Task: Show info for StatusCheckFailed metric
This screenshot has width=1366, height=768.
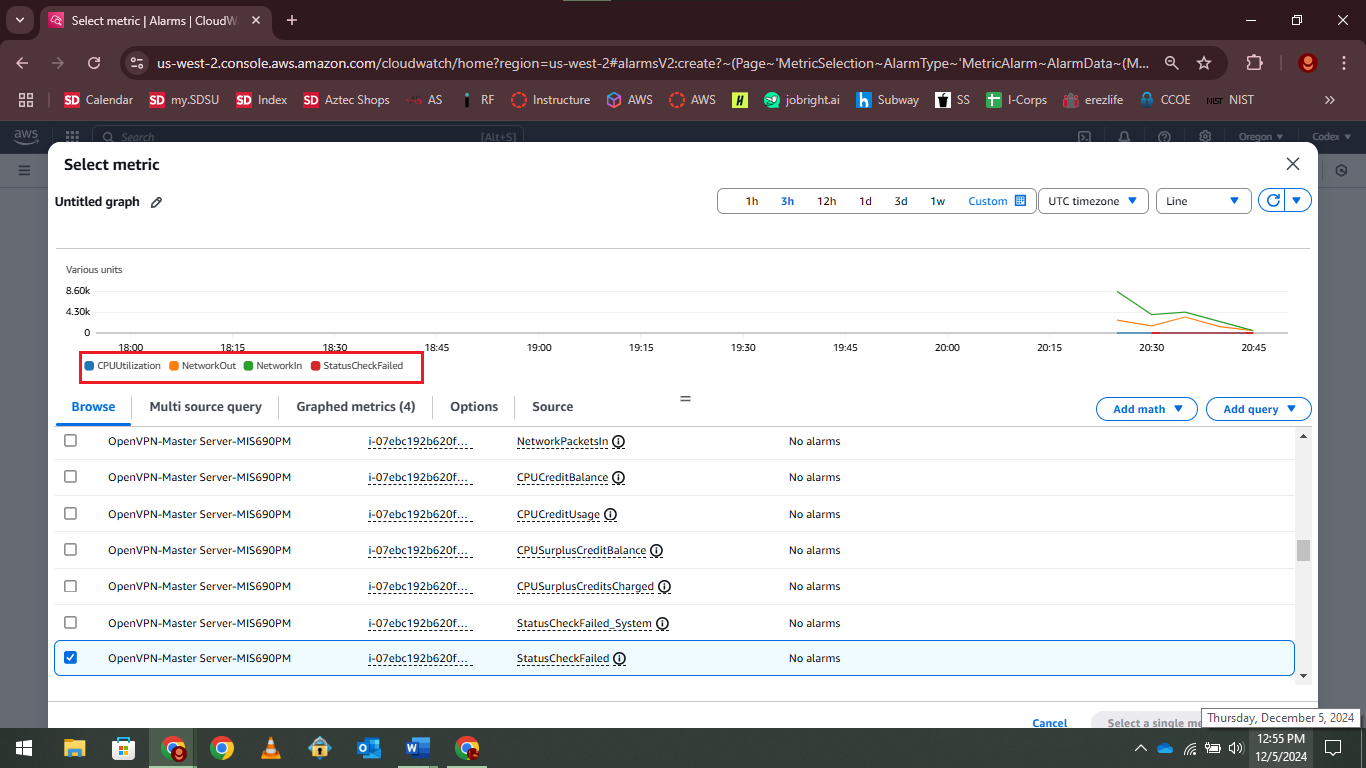Action: point(619,659)
